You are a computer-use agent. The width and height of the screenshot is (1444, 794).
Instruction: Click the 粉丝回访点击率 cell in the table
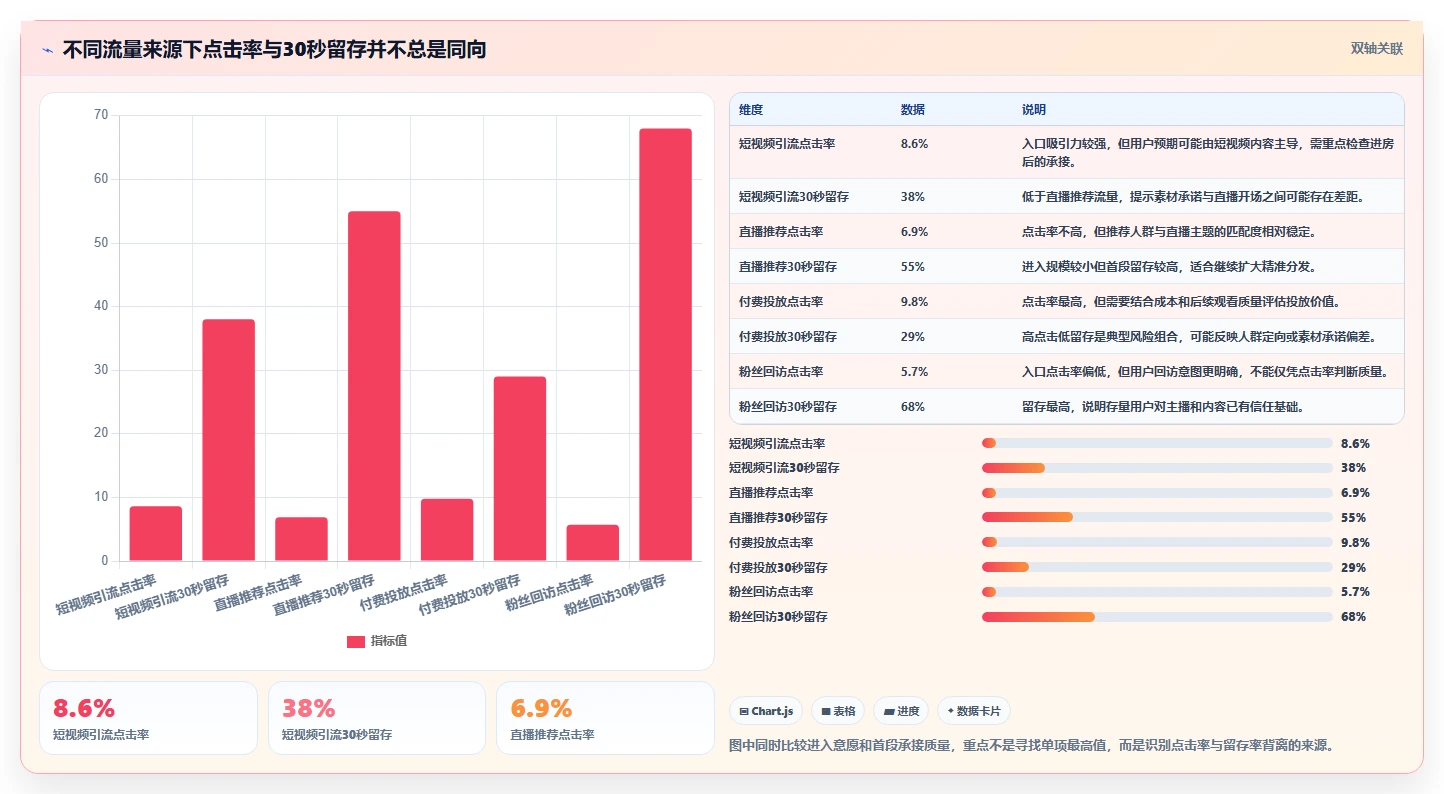[x=781, y=372]
